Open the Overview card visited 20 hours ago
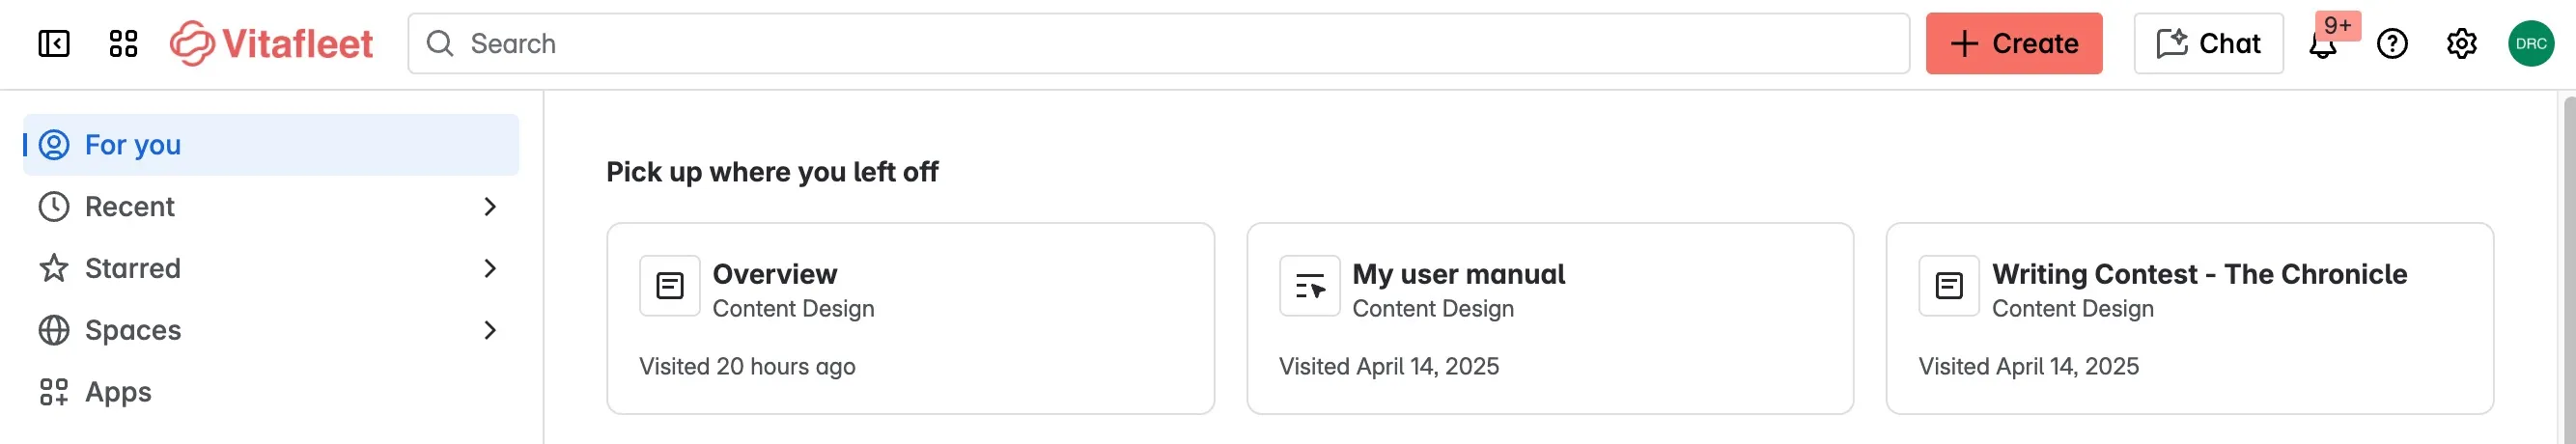This screenshot has width=2576, height=444. coord(910,318)
